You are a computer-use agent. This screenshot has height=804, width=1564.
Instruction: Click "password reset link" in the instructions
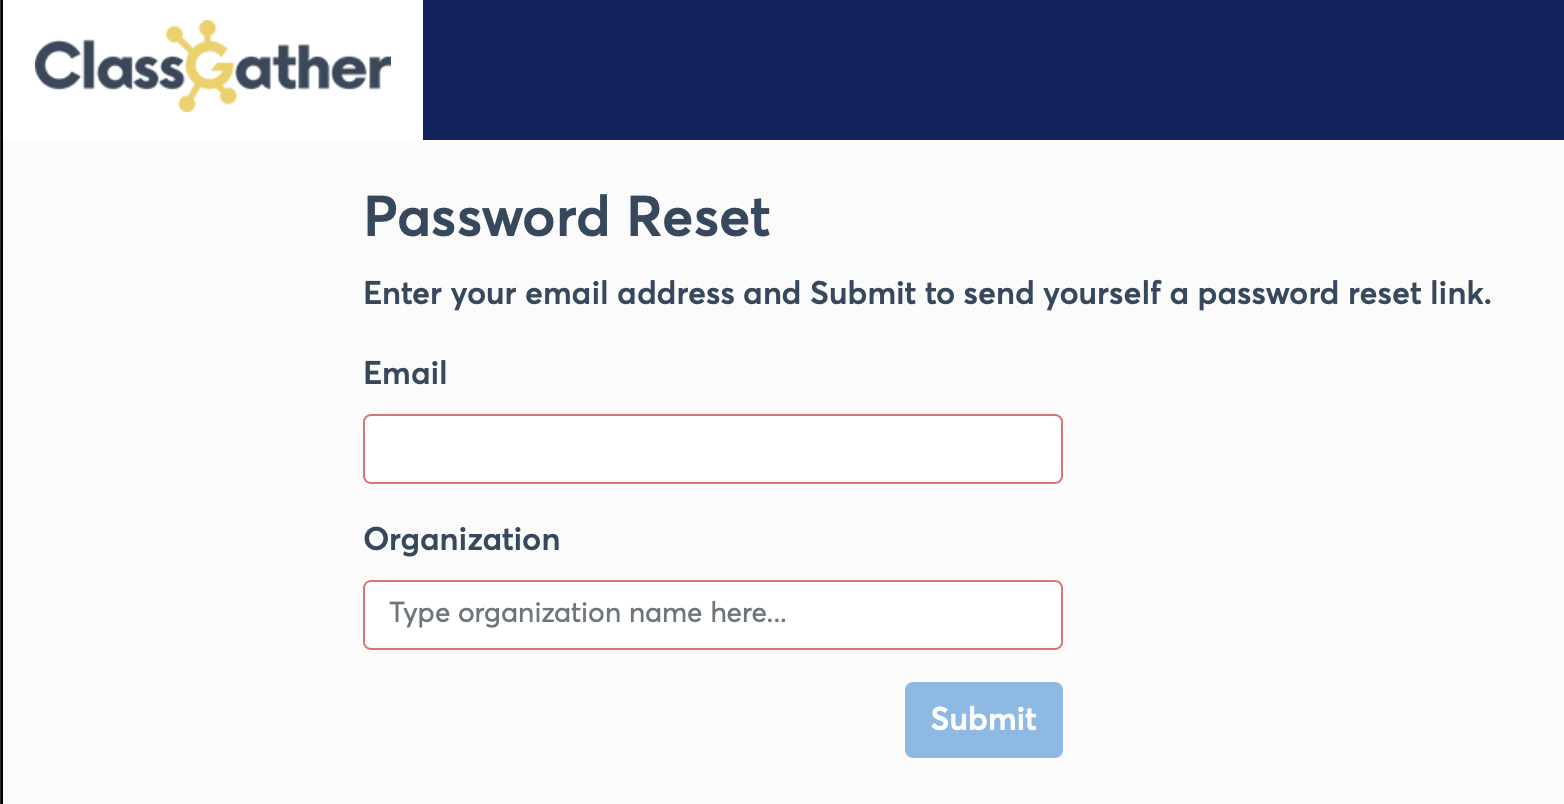(x=1344, y=294)
